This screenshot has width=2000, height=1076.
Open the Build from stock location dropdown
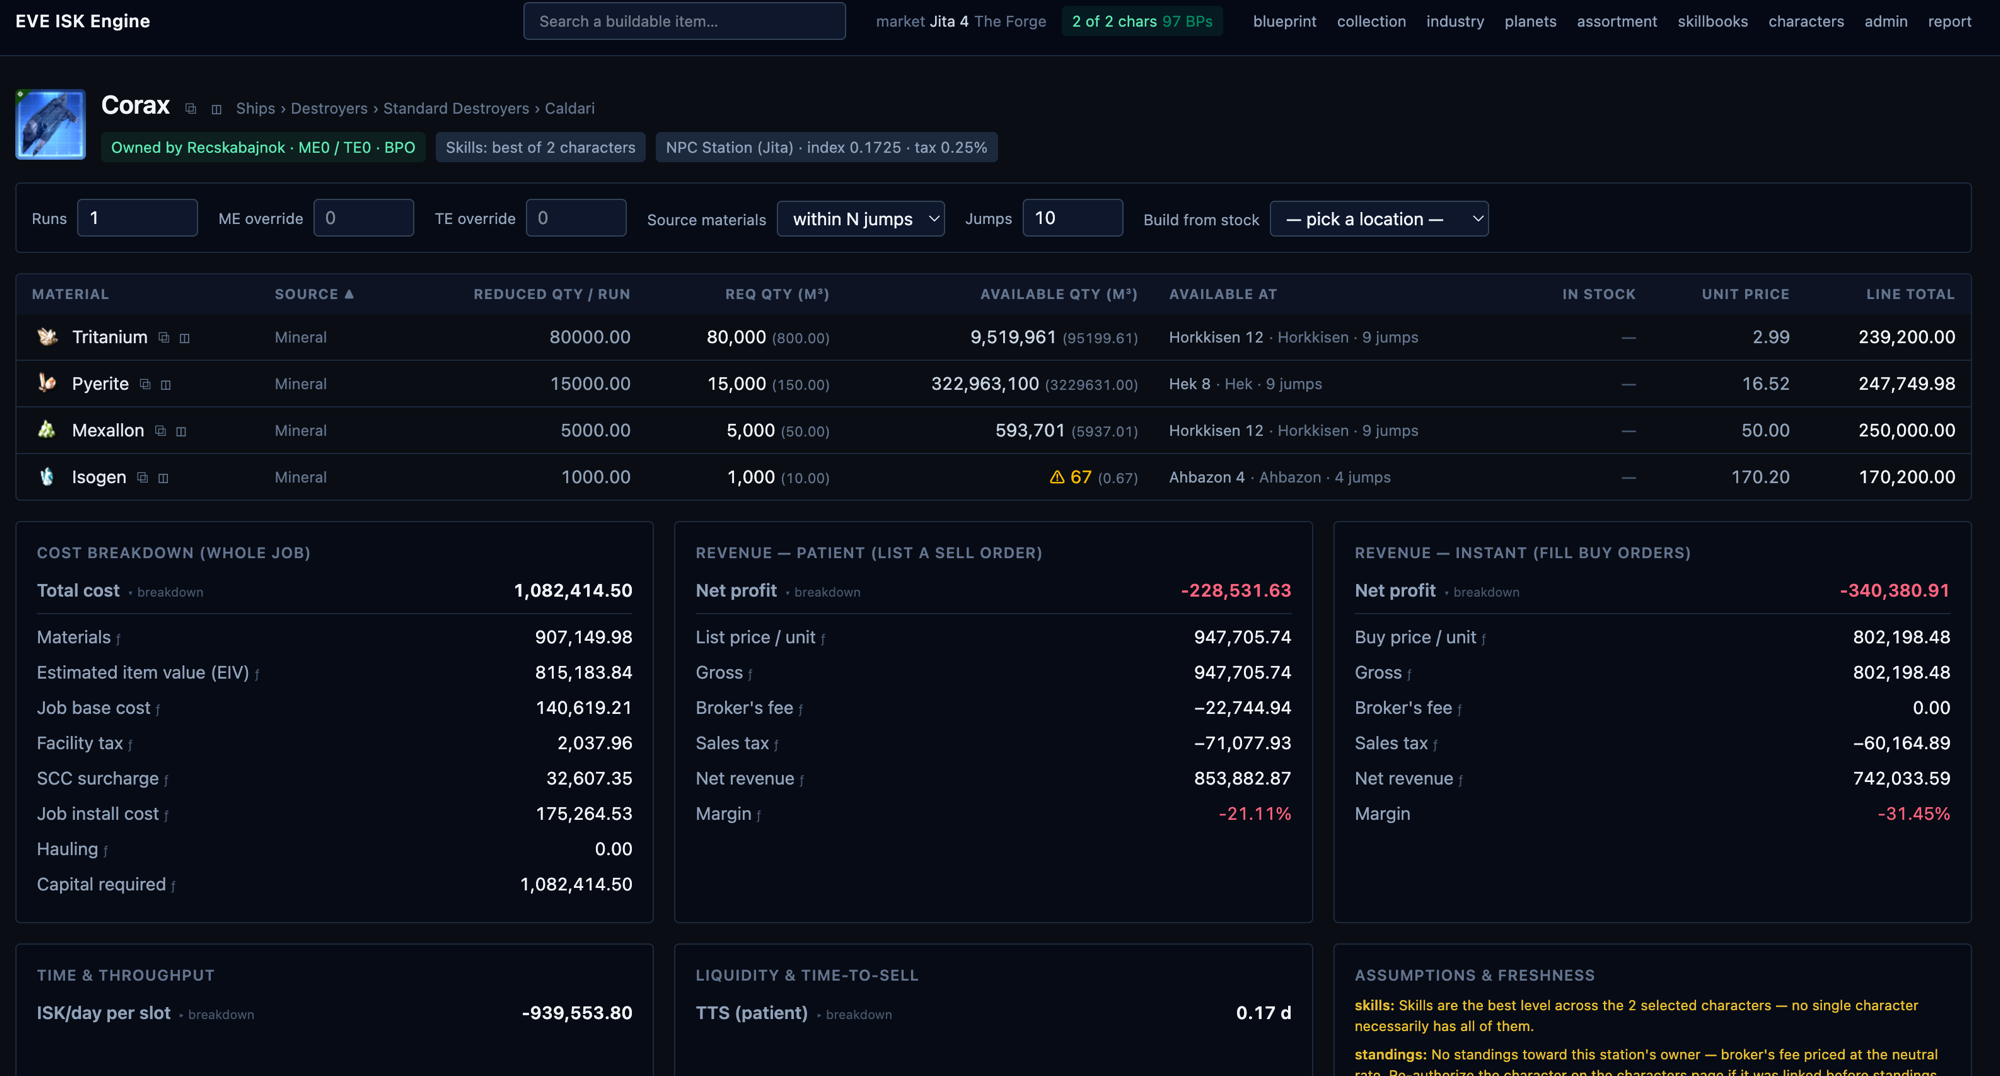[x=1379, y=219]
